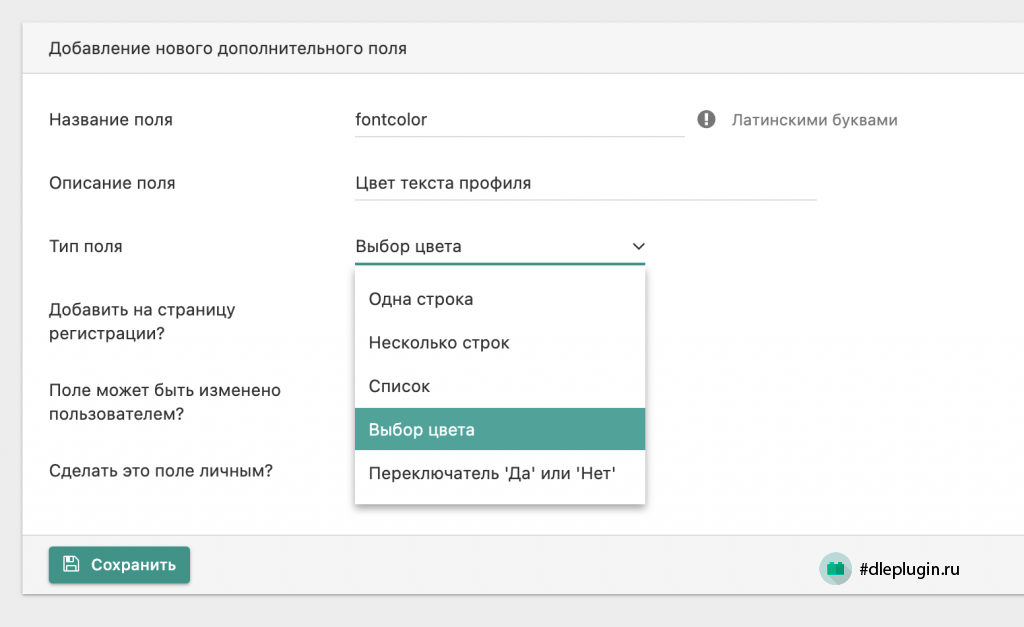Choose Одна строка from the list
This screenshot has width=1024, height=627.
click(x=500, y=299)
